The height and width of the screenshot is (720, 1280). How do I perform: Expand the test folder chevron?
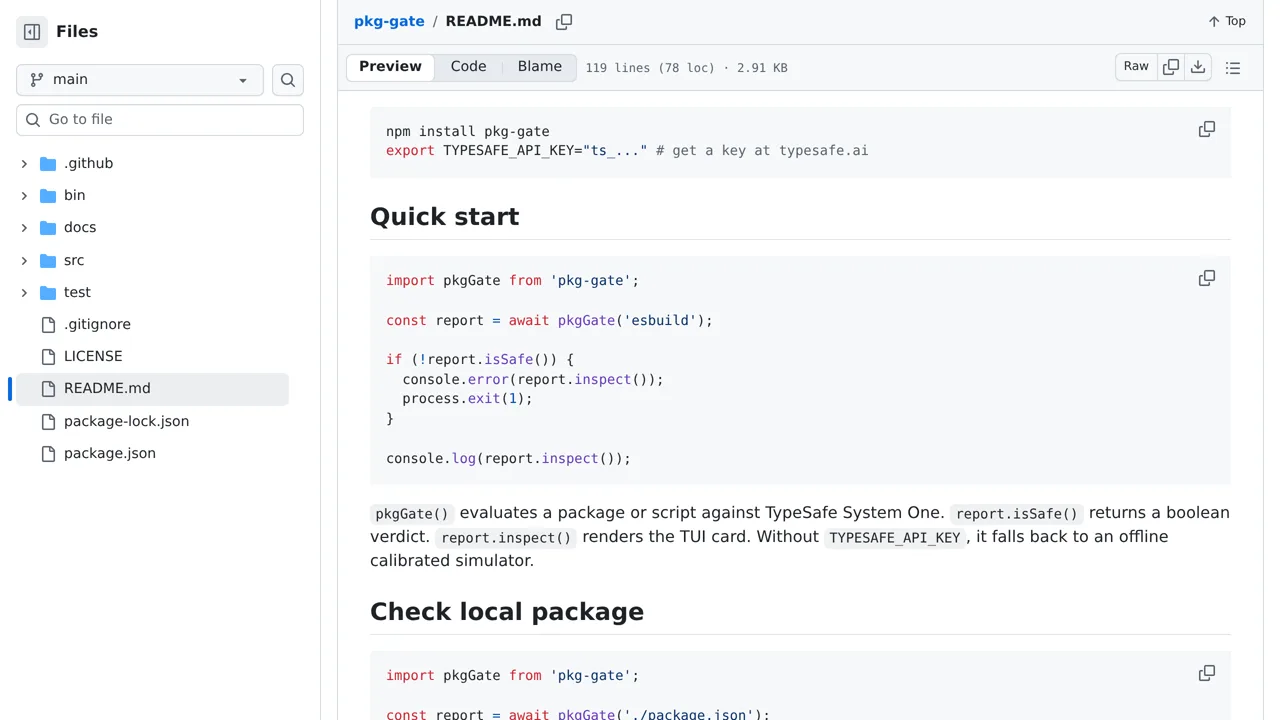tap(24, 293)
